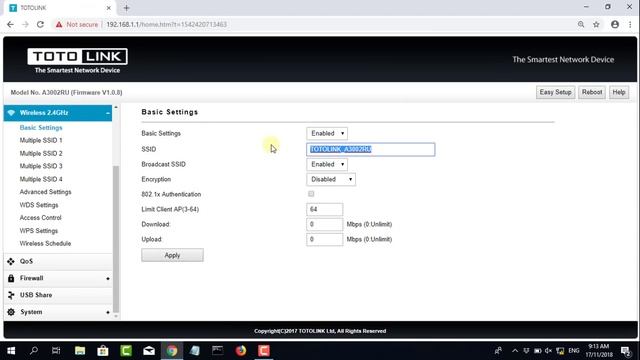Click the Wireless 2.4GHz wifi icon
Image resolution: width=640 pixels, height=360 pixels.
11,113
